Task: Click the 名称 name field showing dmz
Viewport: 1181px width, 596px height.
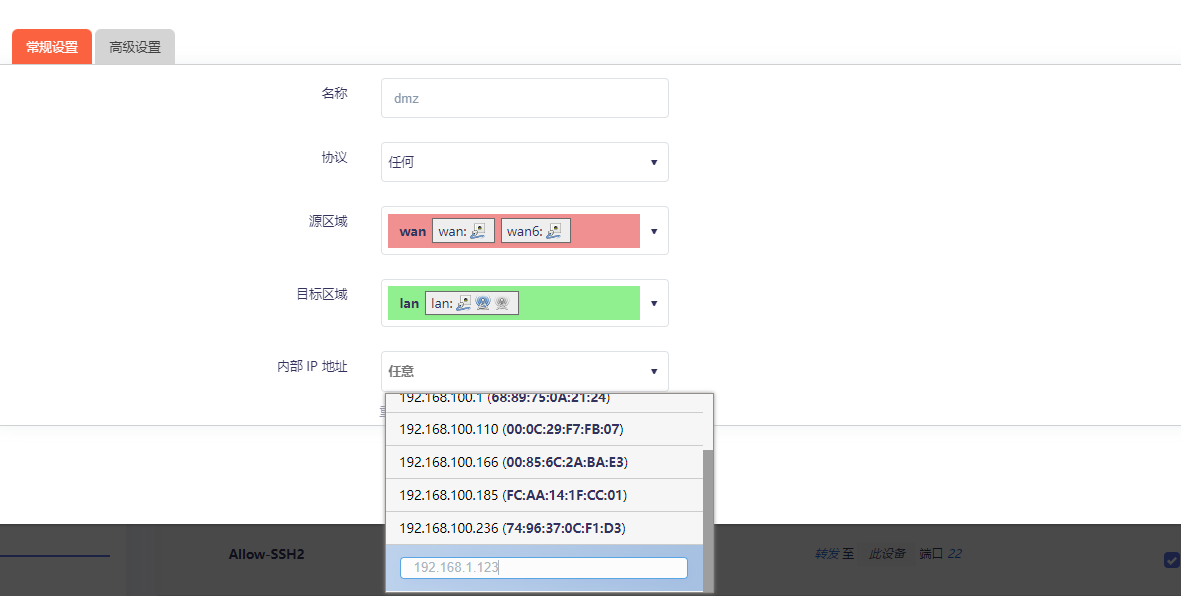Action: tap(524, 98)
